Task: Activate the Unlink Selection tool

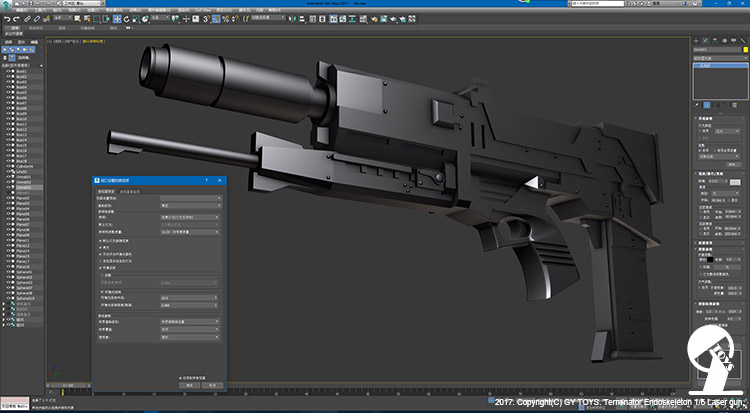Action: (x=37, y=19)
